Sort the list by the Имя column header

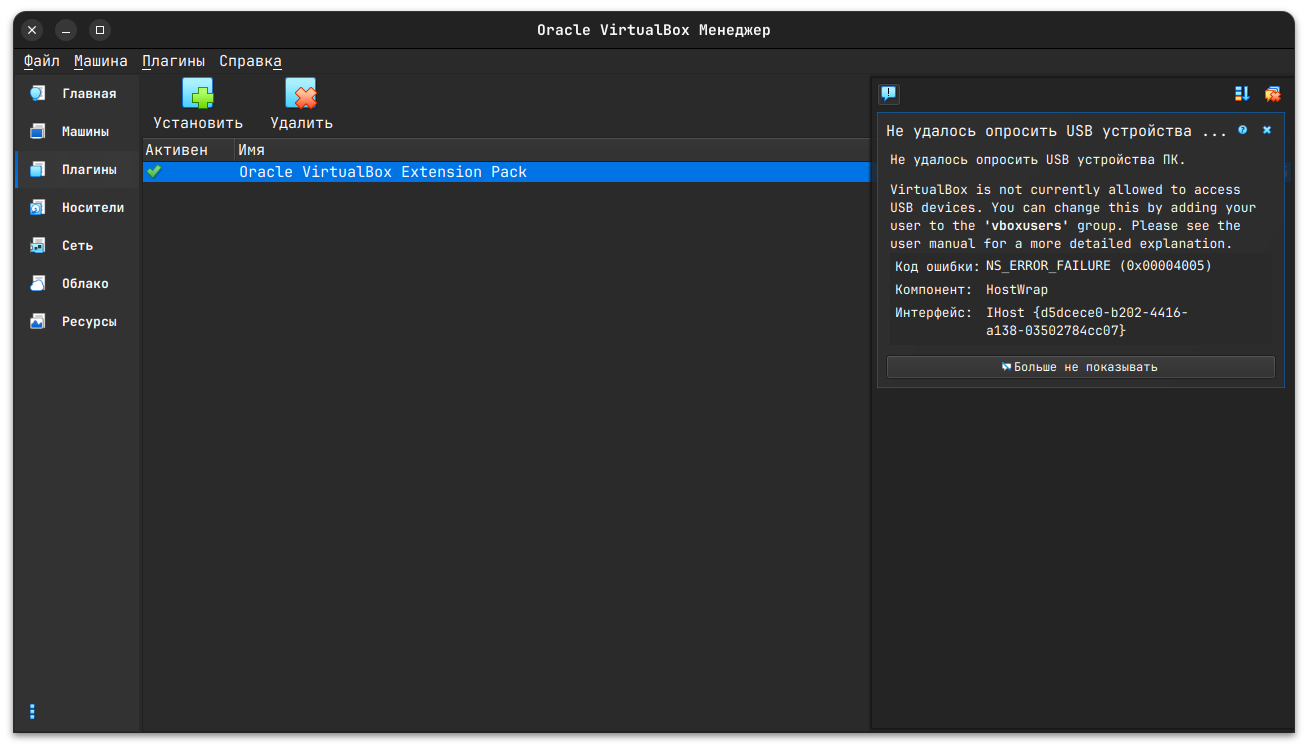550,150
